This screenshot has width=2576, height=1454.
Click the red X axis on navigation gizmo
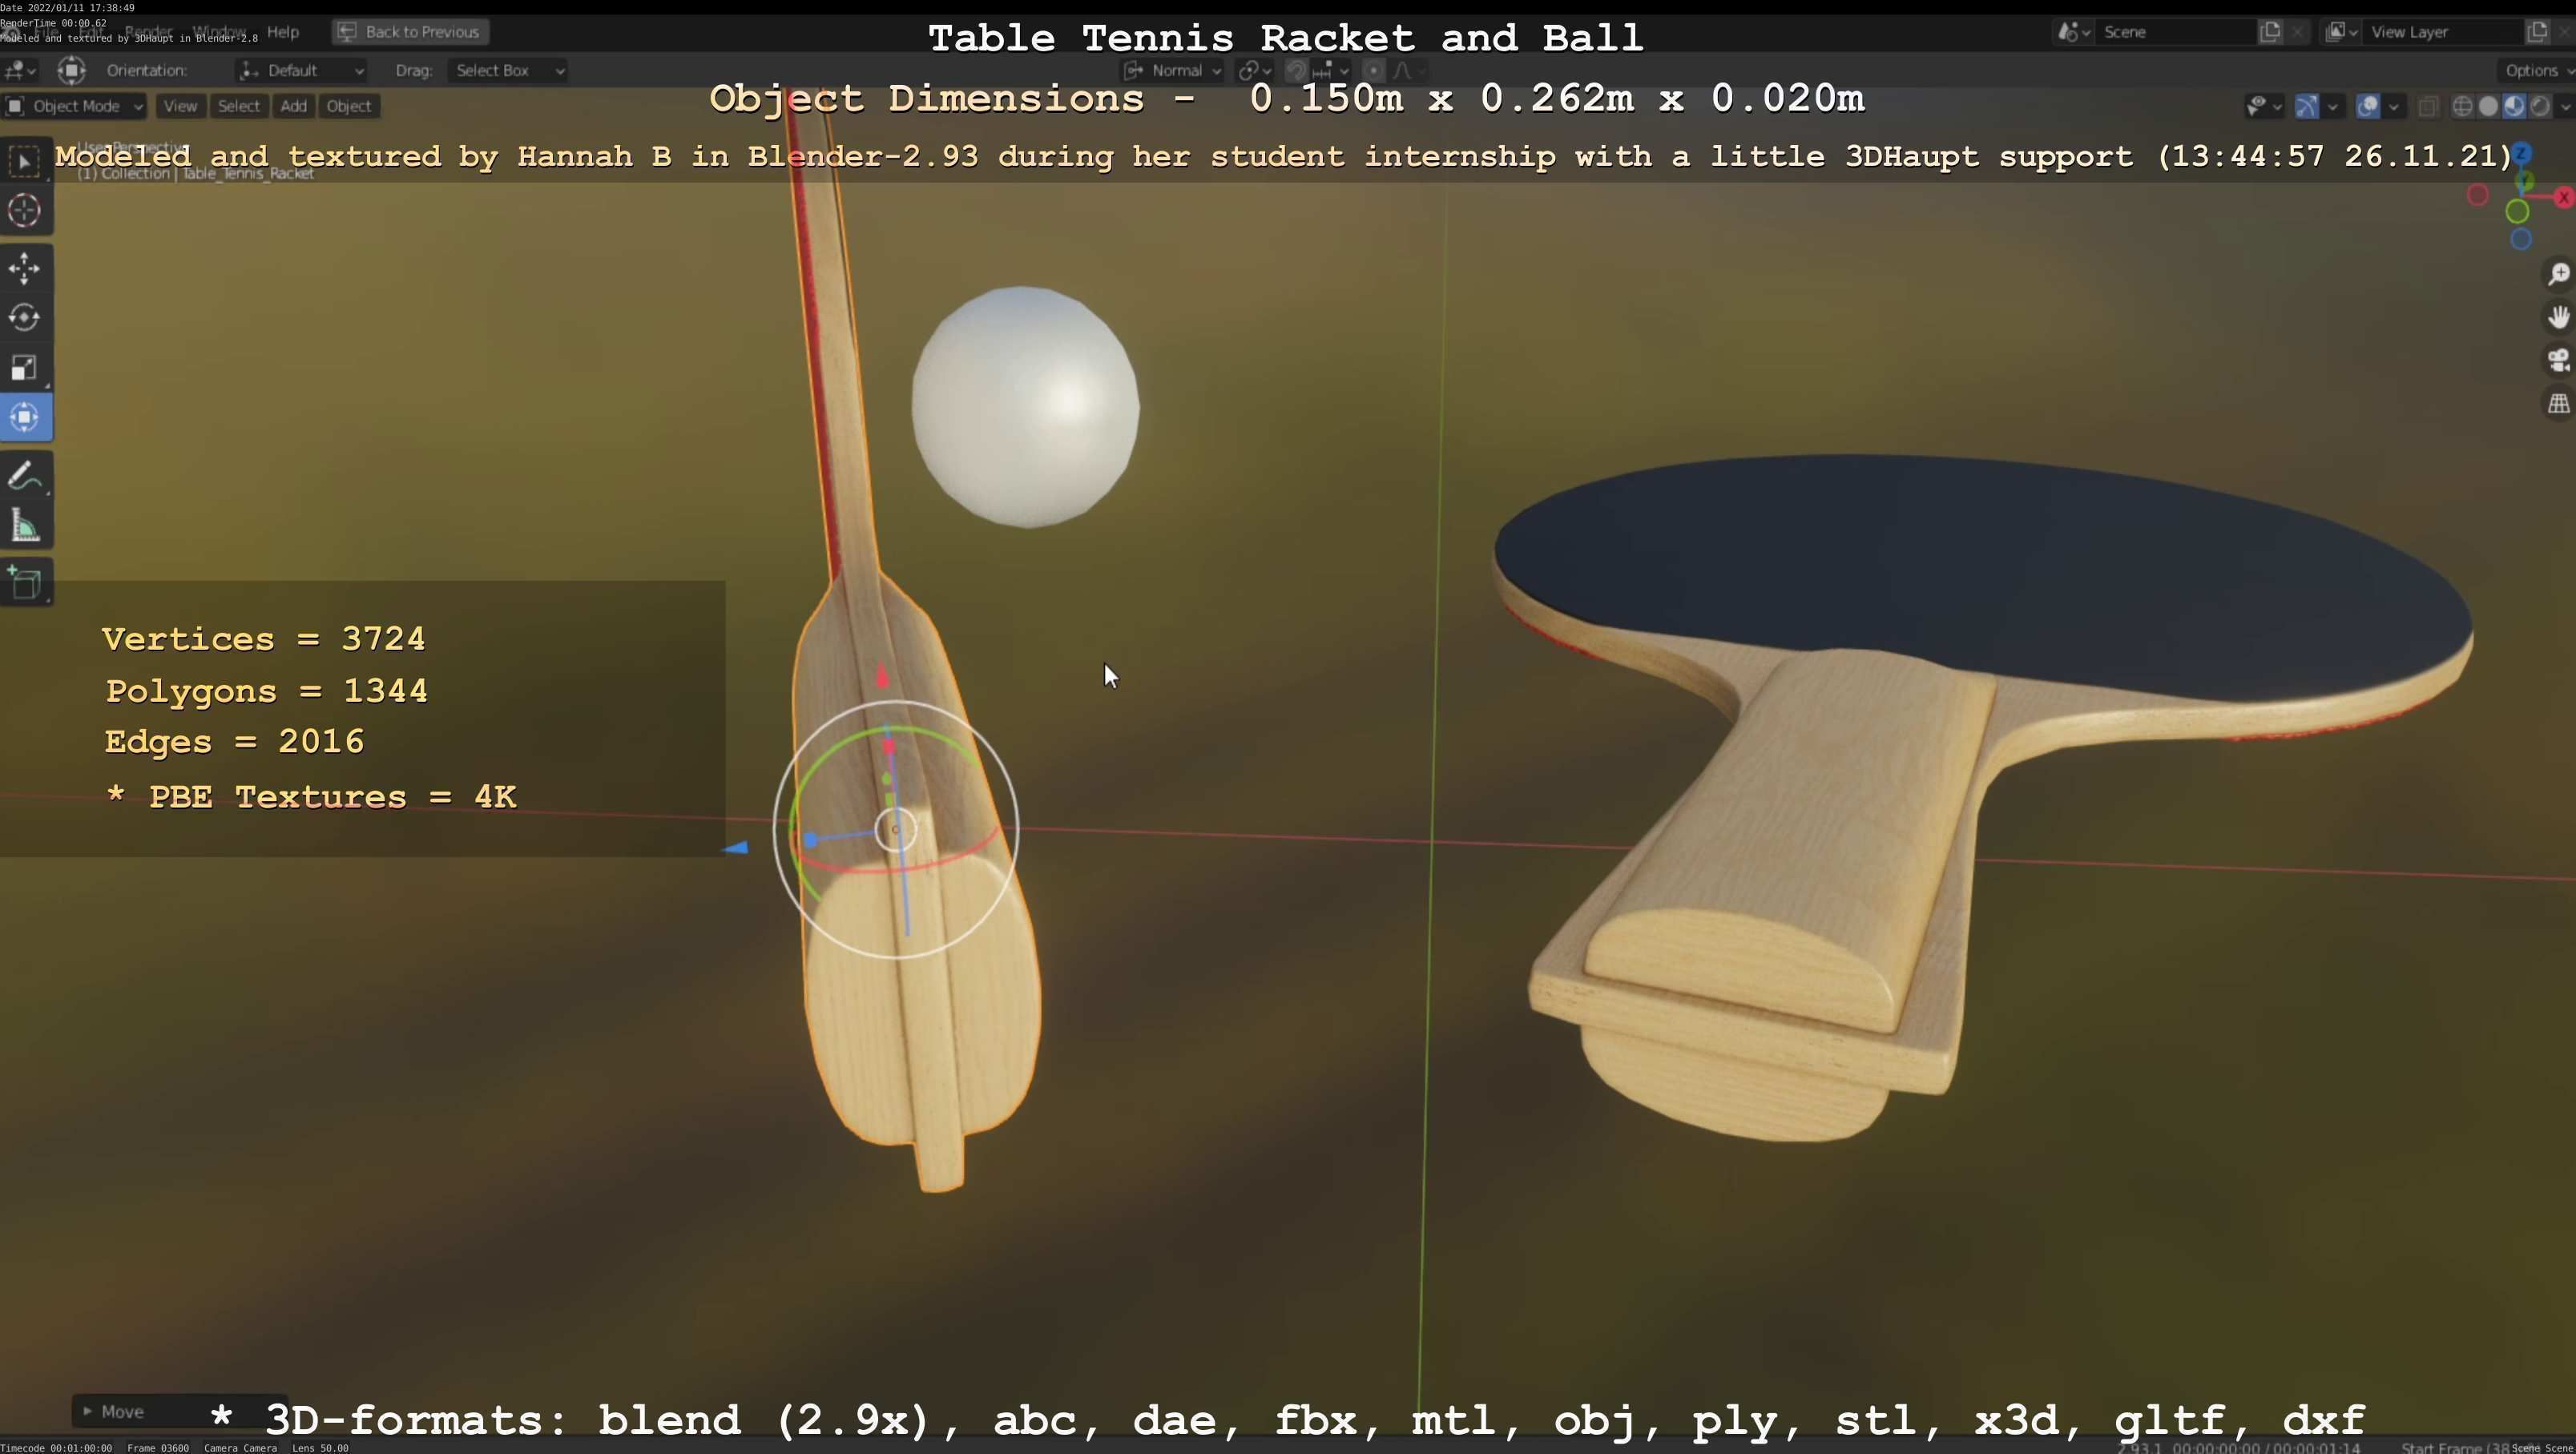click(x=2564, y=197)
